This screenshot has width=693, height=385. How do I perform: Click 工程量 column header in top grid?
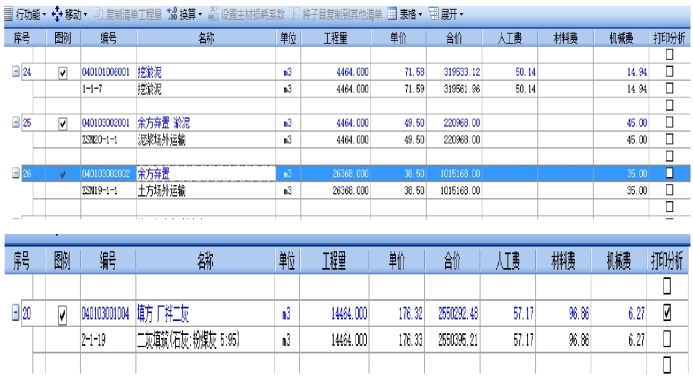point(335,38)
